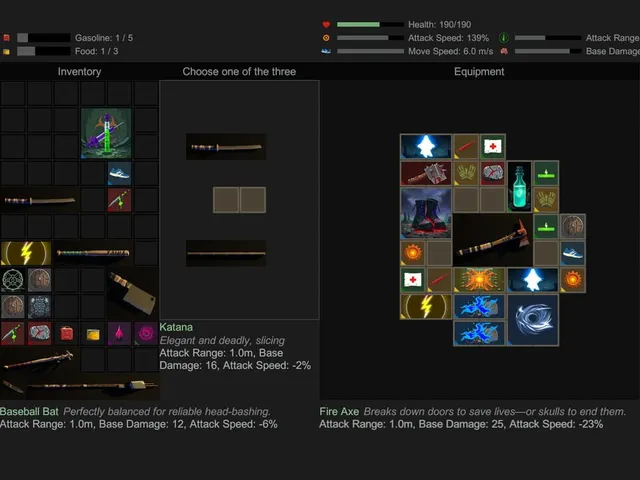
Task: Click the sun item left of the fire axe
Action: 413,253
